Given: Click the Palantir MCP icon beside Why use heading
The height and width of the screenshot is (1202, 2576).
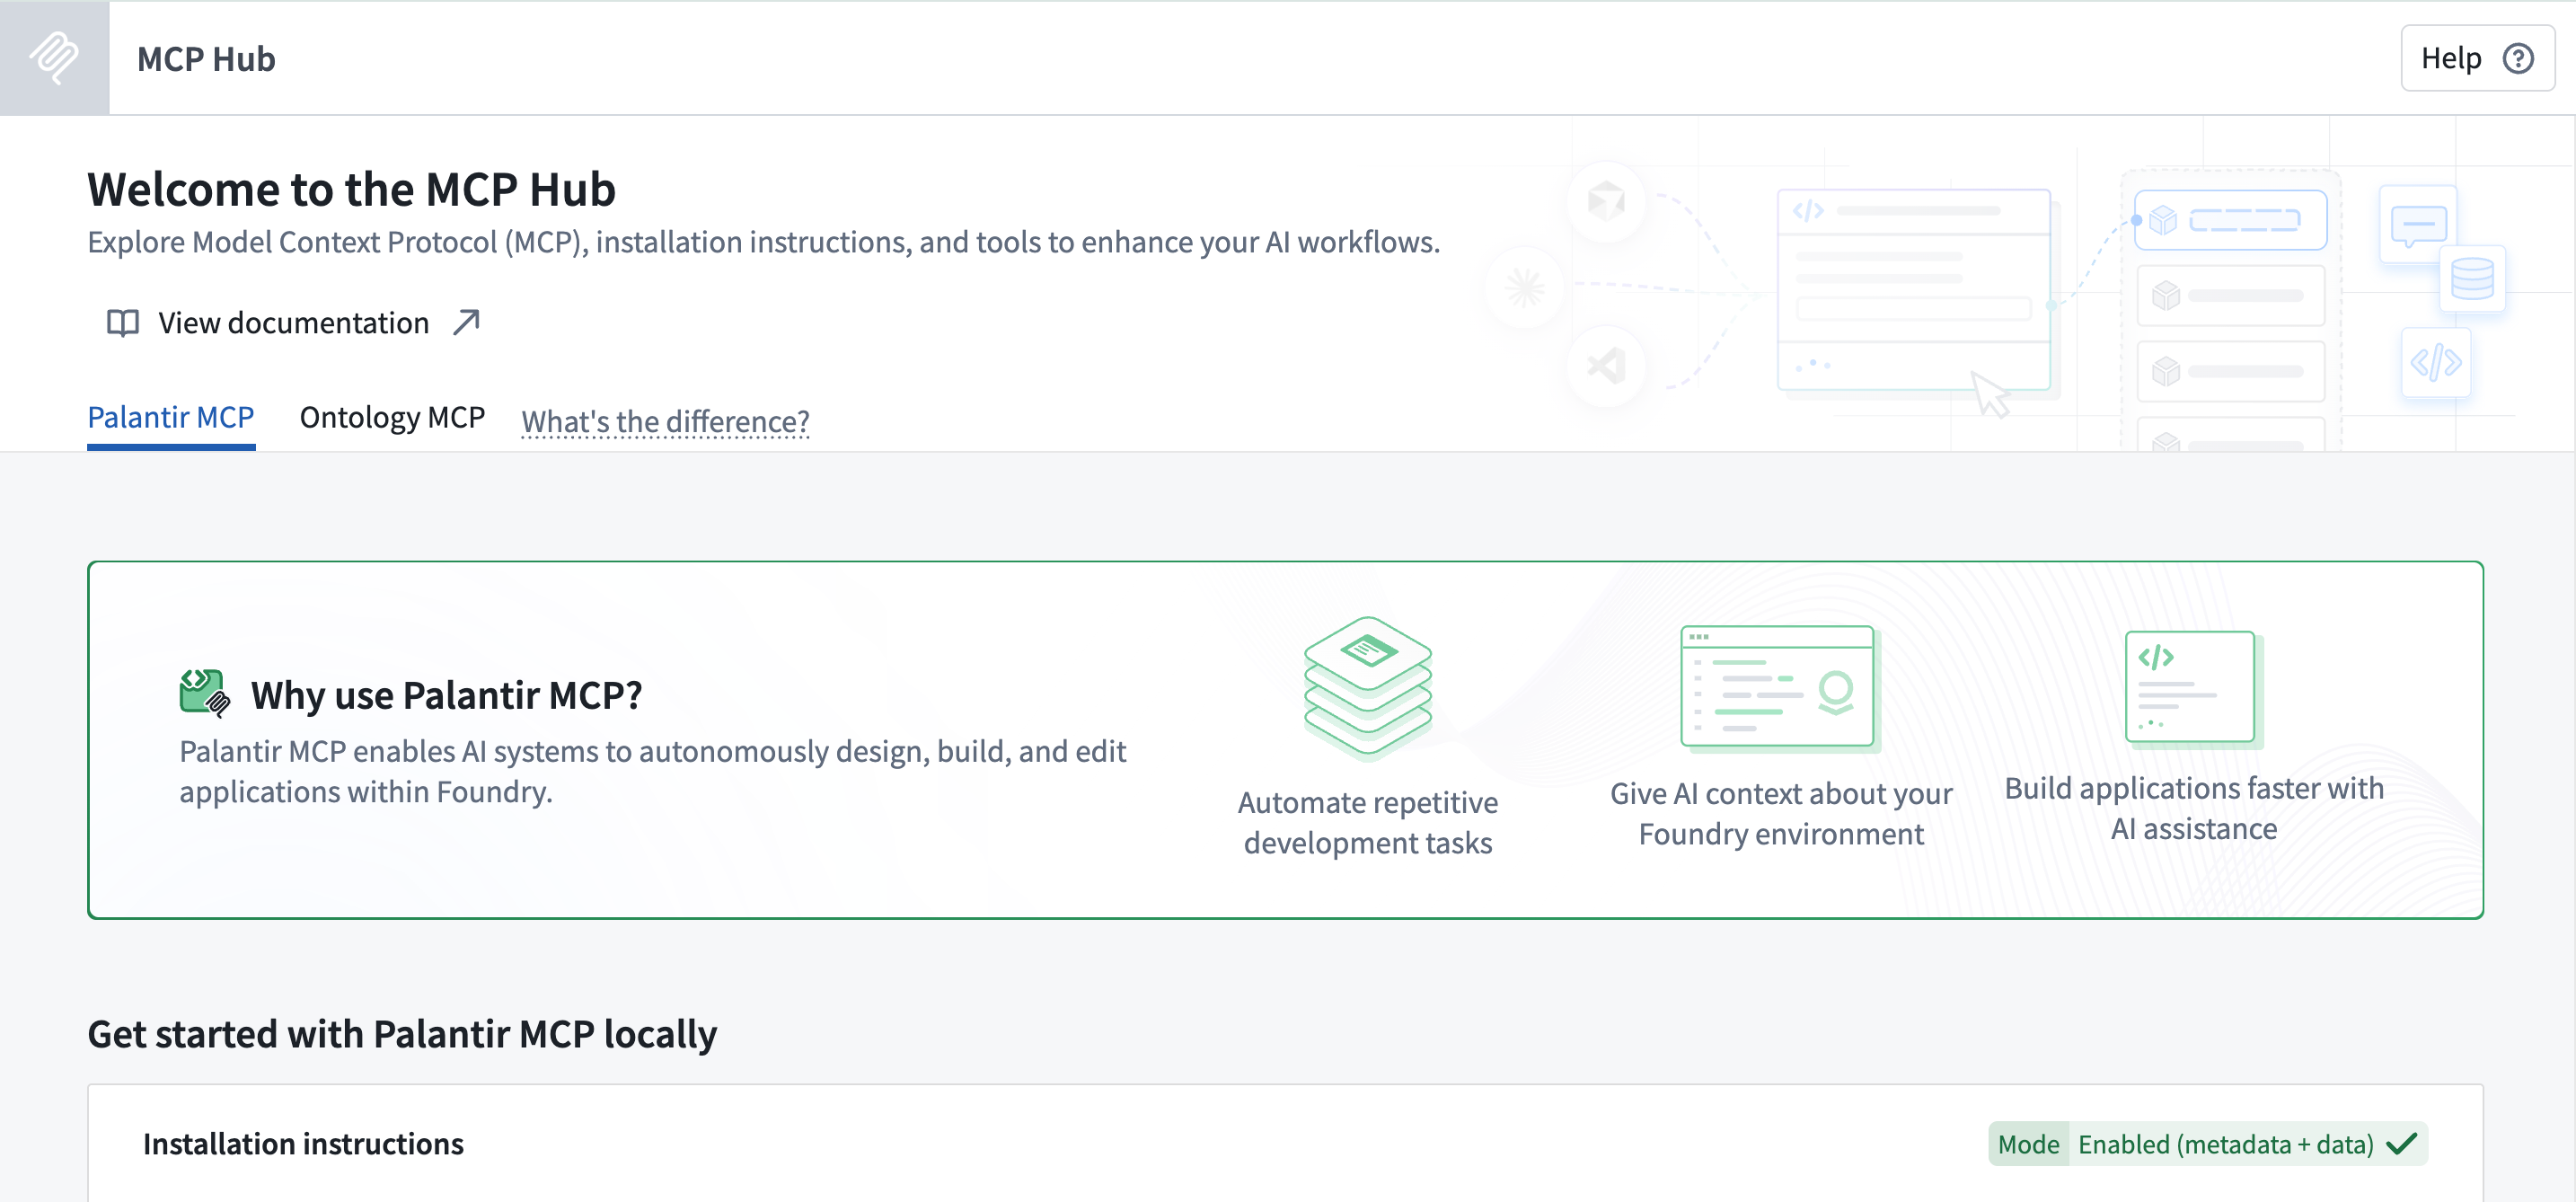Looking at the screenshot, I should (x=205, y=693).
